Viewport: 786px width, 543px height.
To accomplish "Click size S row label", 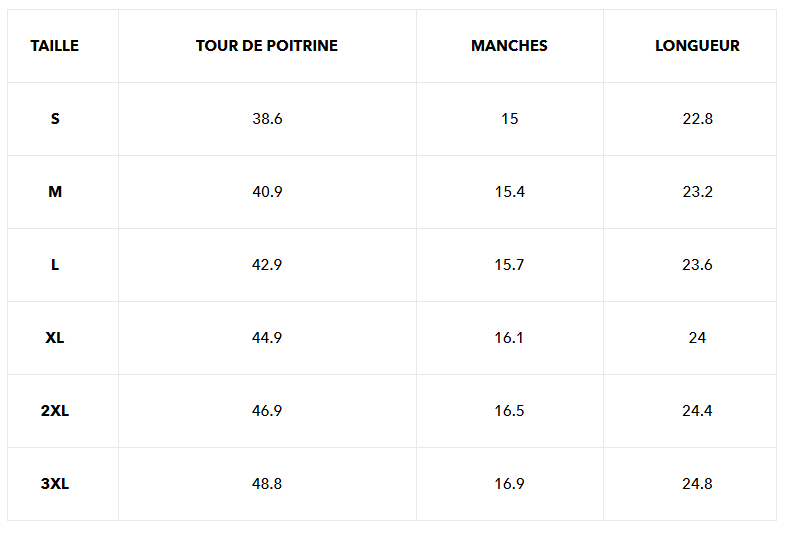I will click(x=55, y=119).
